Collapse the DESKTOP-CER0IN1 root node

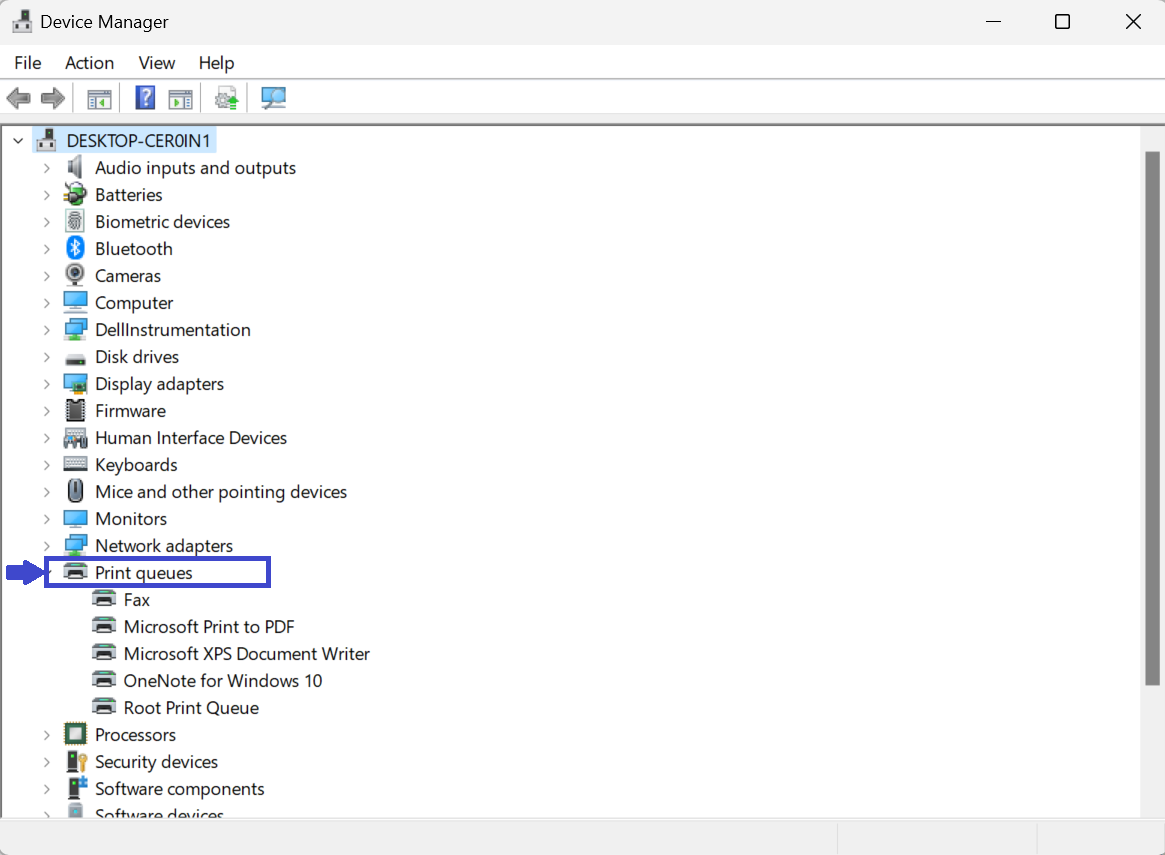(x=18, y=141)
